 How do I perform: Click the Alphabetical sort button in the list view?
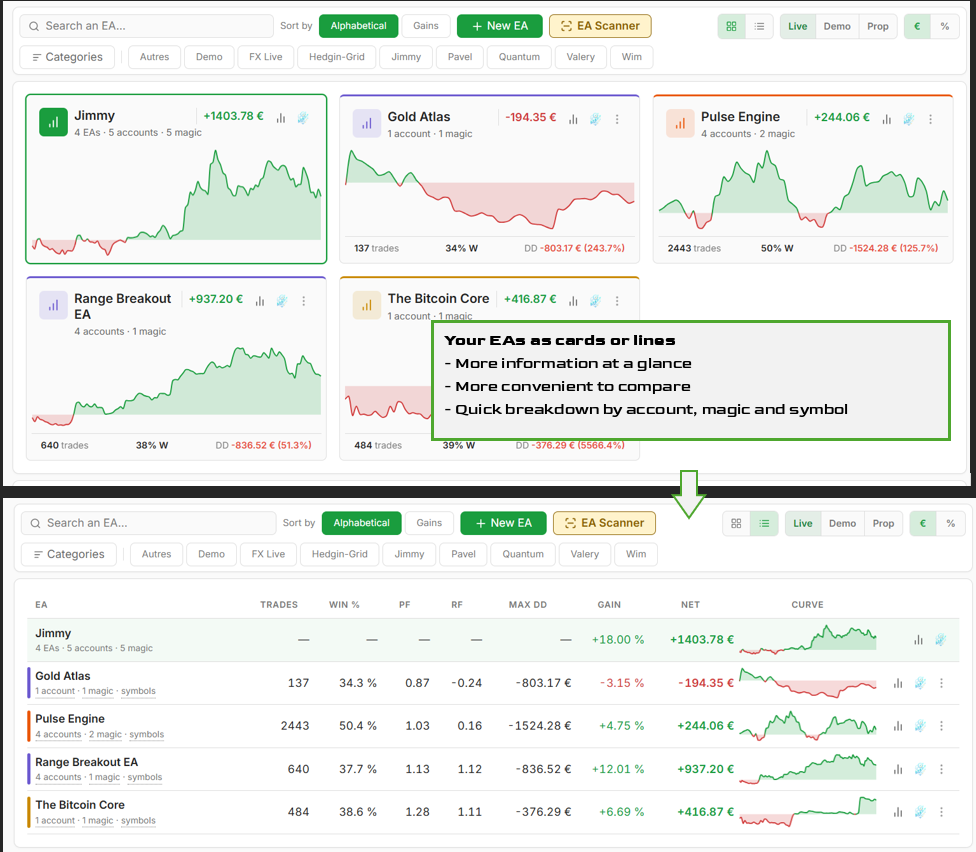pos(362,523)
